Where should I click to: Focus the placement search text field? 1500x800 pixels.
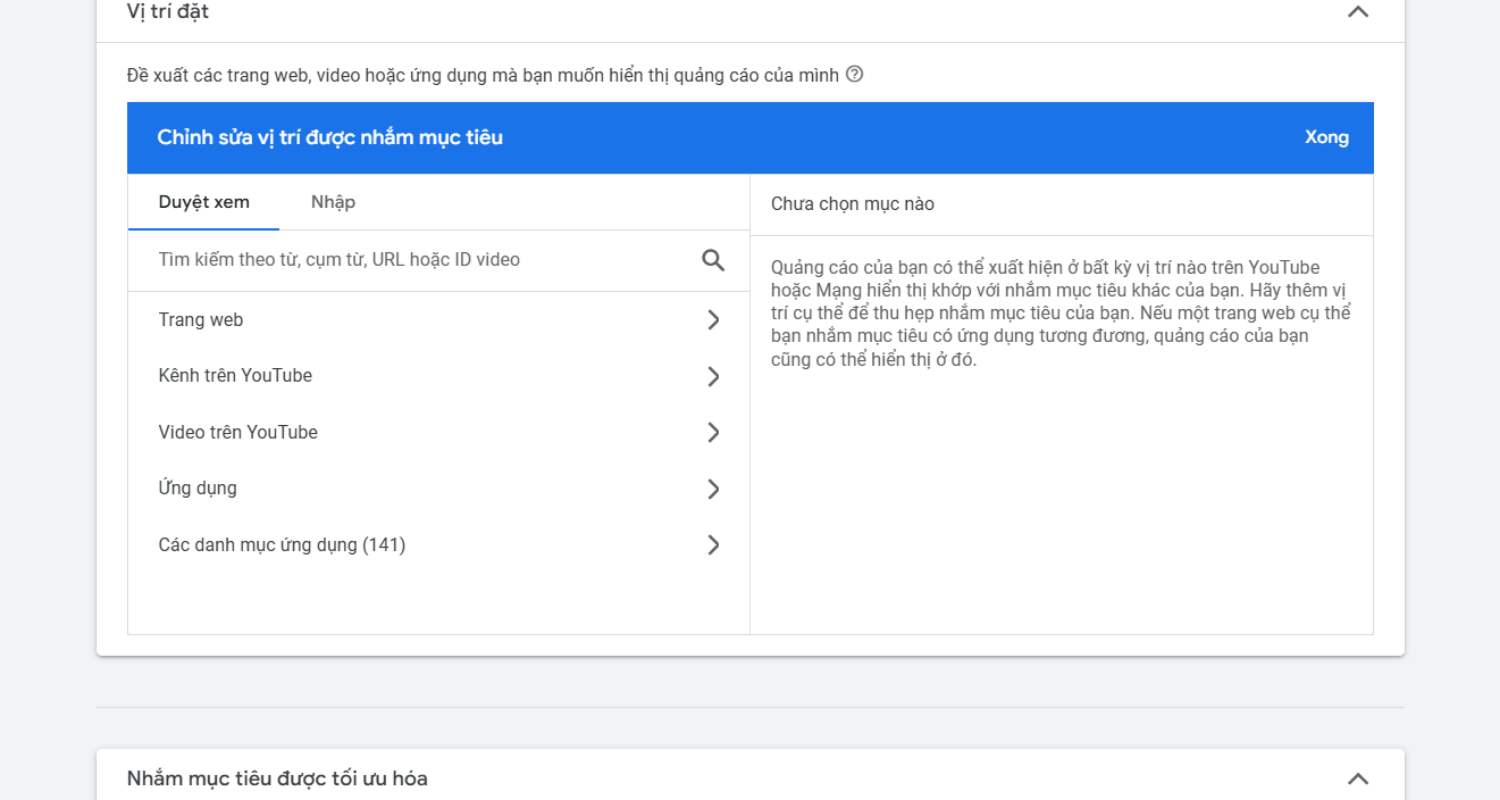coord(420,260)
